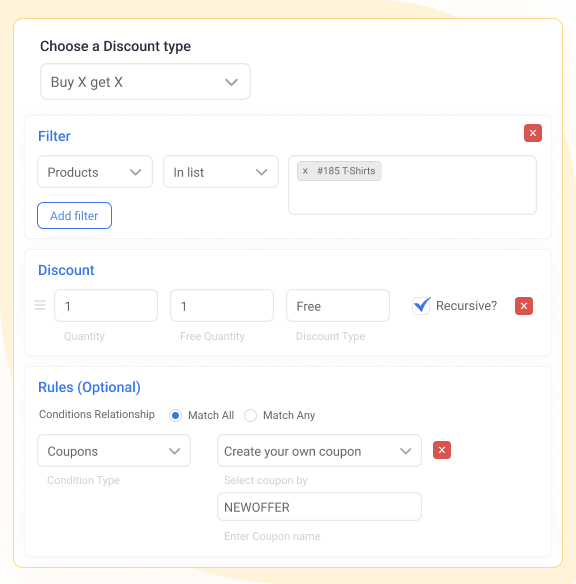Expand the Products filter dropdown

pos(95,172)
